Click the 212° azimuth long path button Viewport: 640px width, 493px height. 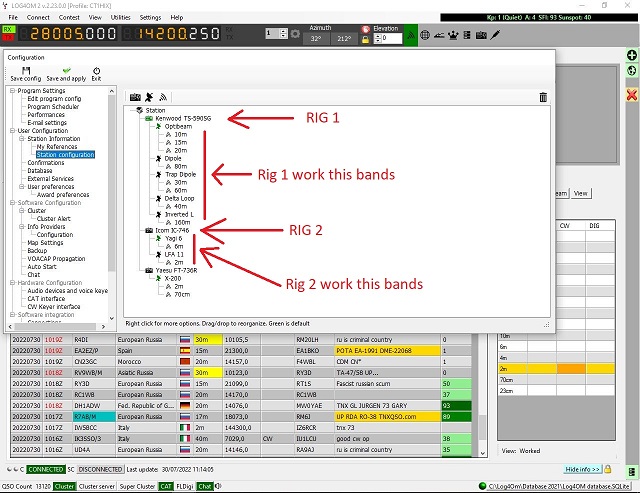pyautogui.click(x=344, y=38)
